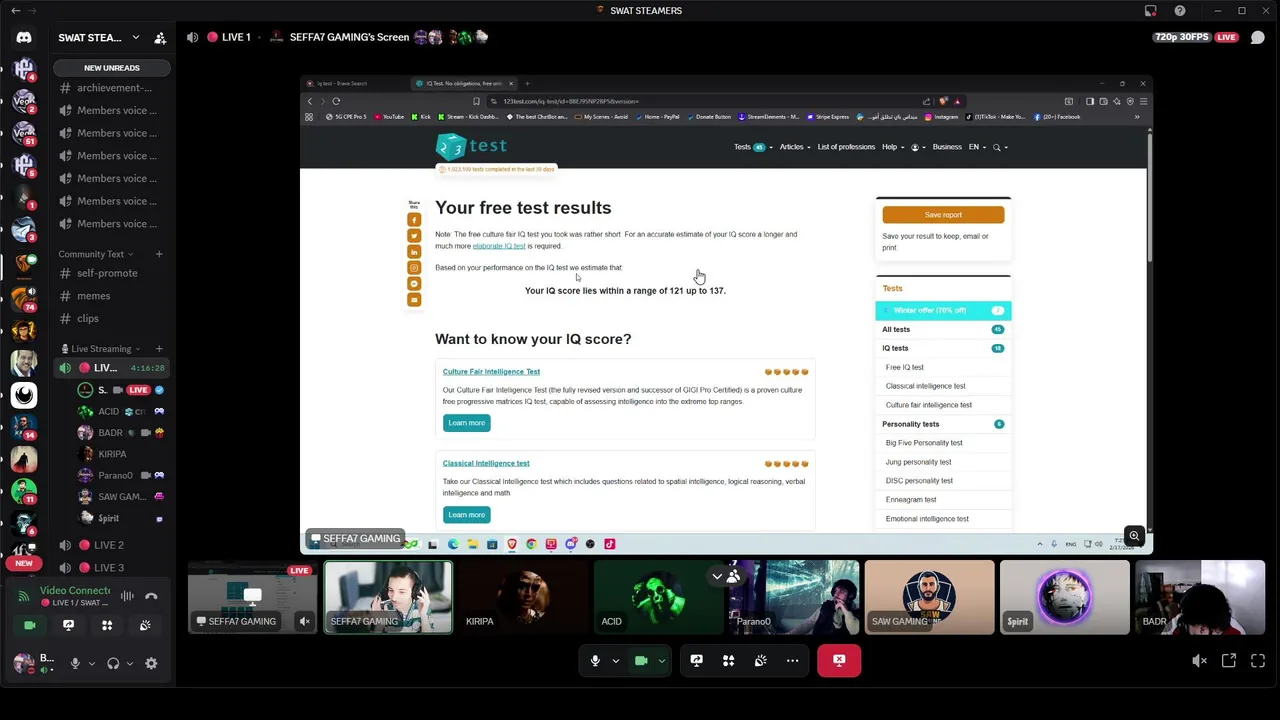Select the SAW GAMING participant tile

pyautogui.click(x=929, y=598)
